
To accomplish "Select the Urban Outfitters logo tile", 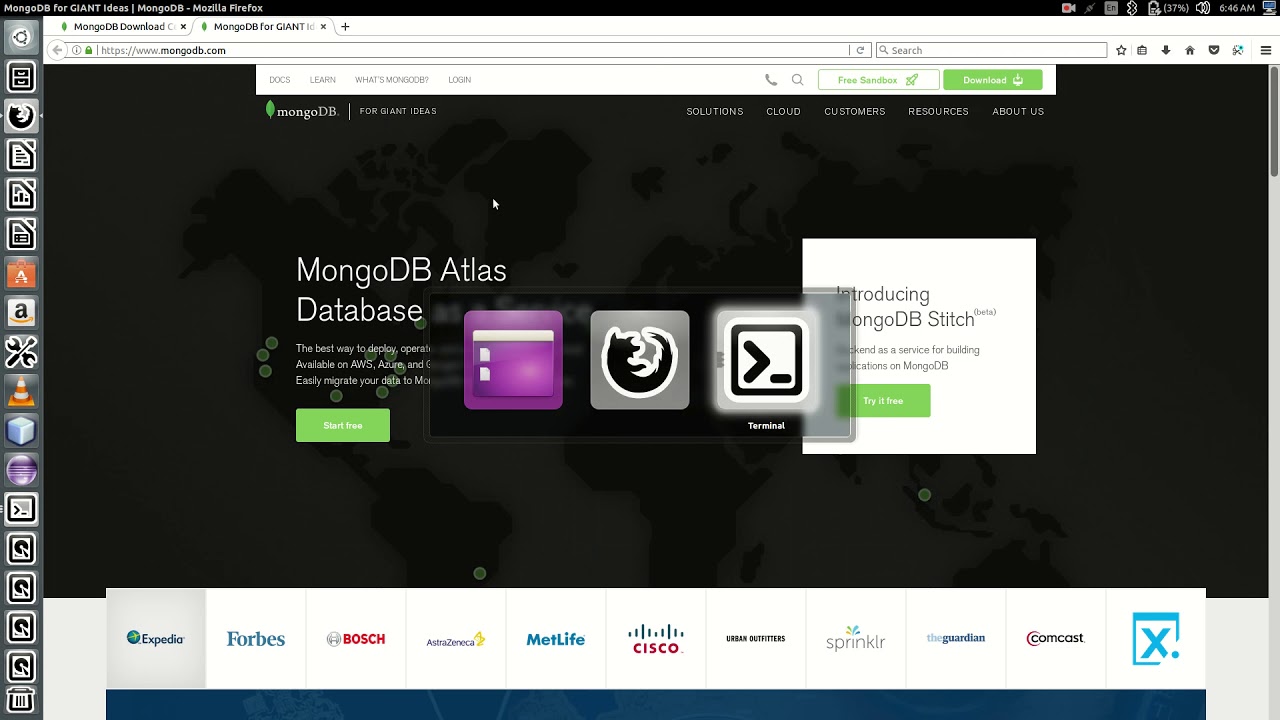I will [x=756, y=638].
